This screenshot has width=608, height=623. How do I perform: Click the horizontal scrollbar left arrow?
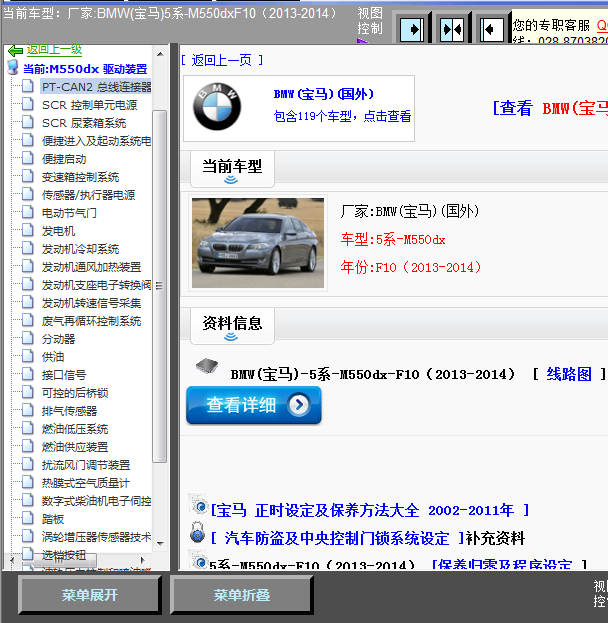(12, 560)
